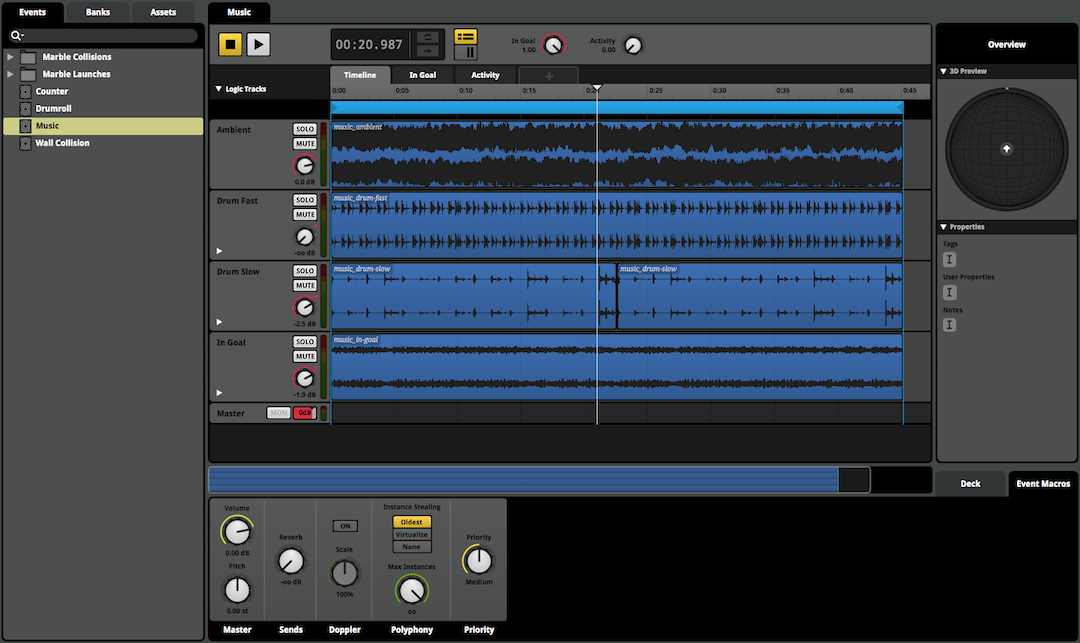
Task: Click the pause-bars icon under list view icon
Action: (x=466, y=52)
